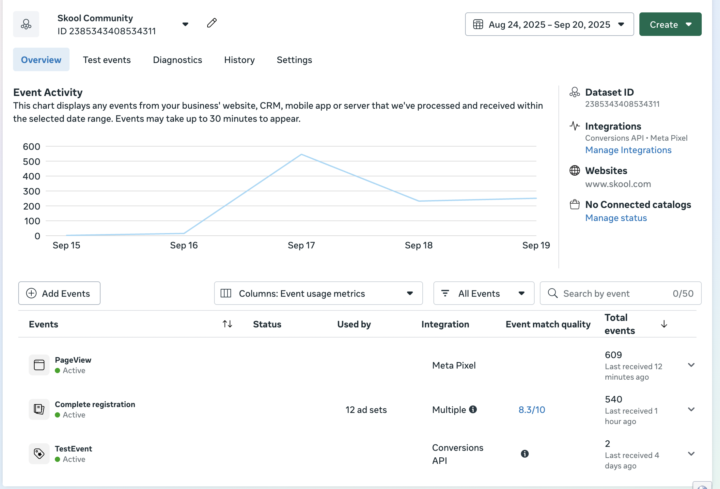Click the catalogs shopping bag icon
The width and height of the screenshot is (720, 489).
tap(574, 204)
